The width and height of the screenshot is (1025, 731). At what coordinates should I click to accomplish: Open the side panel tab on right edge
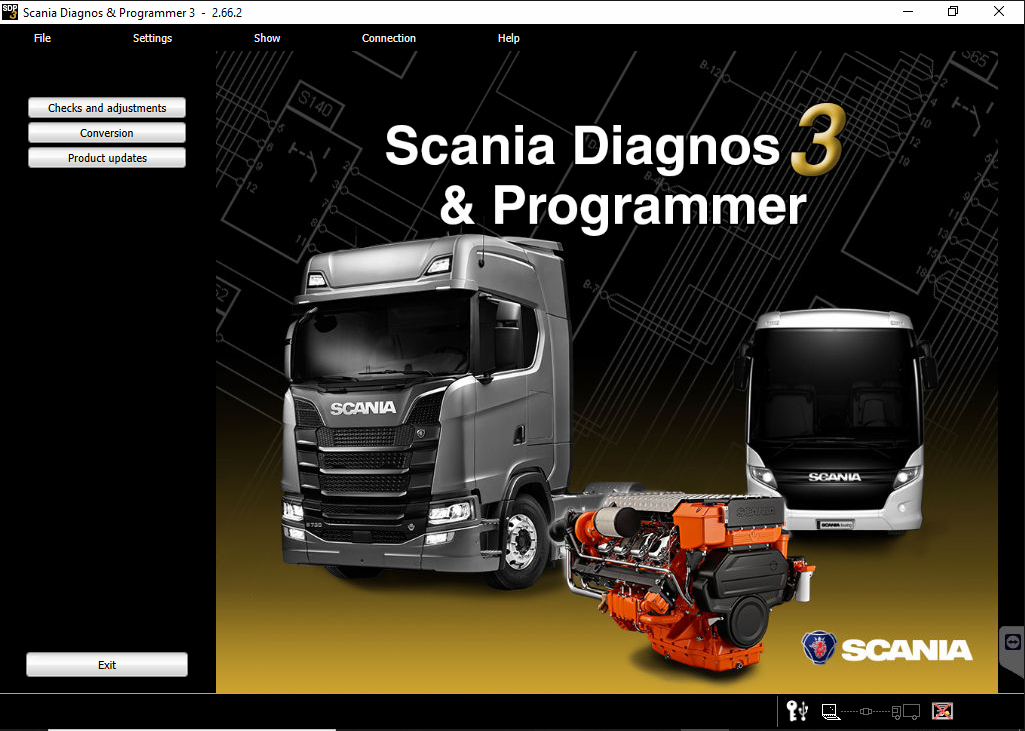click(1012, 641)
